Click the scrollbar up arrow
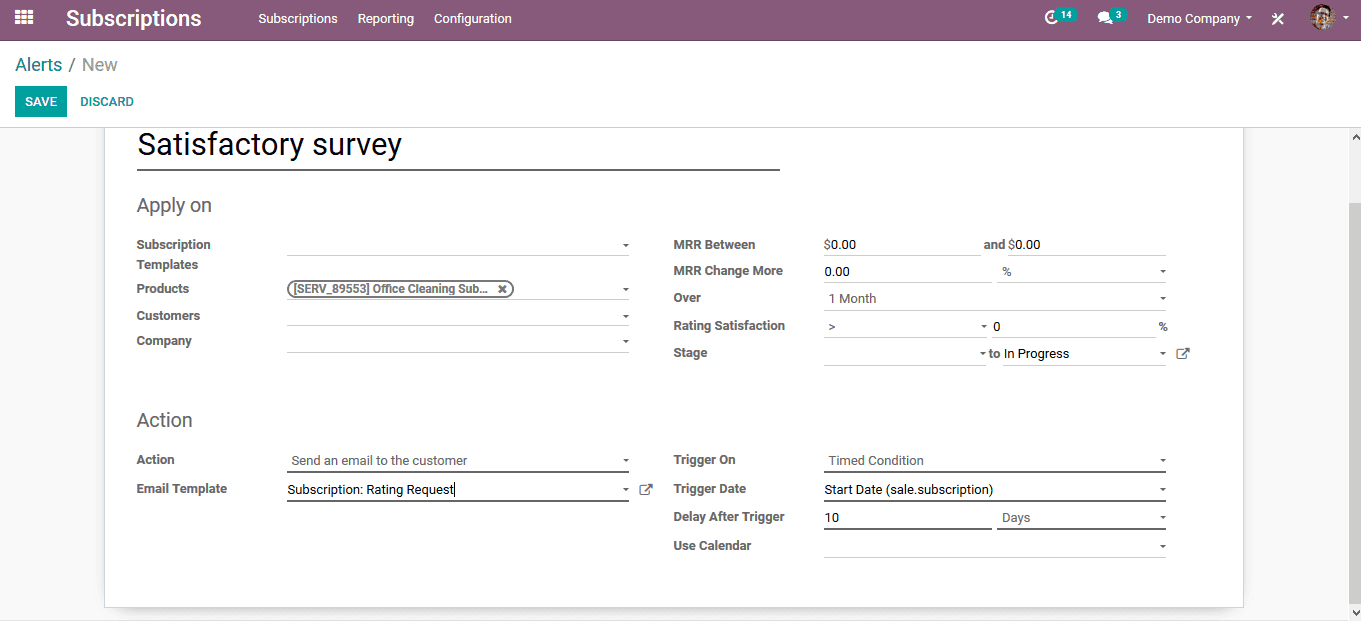This screenshot has height=621, width=1361. coord(1355,136)
